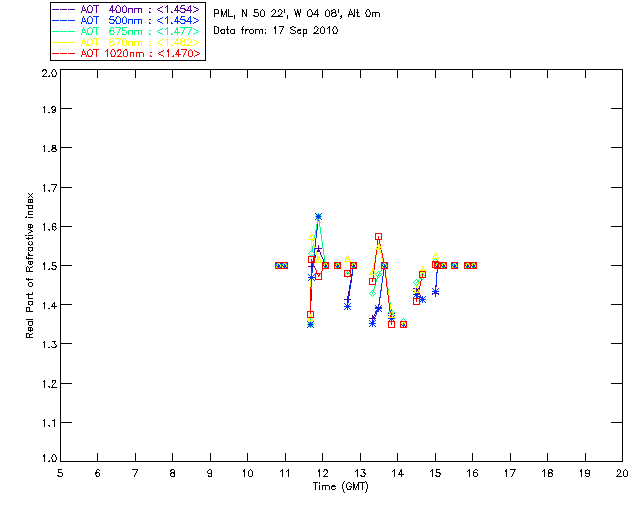Click the AOT 675nm legend entry
This screenshot has width=640, height=512.
(126, 31)
